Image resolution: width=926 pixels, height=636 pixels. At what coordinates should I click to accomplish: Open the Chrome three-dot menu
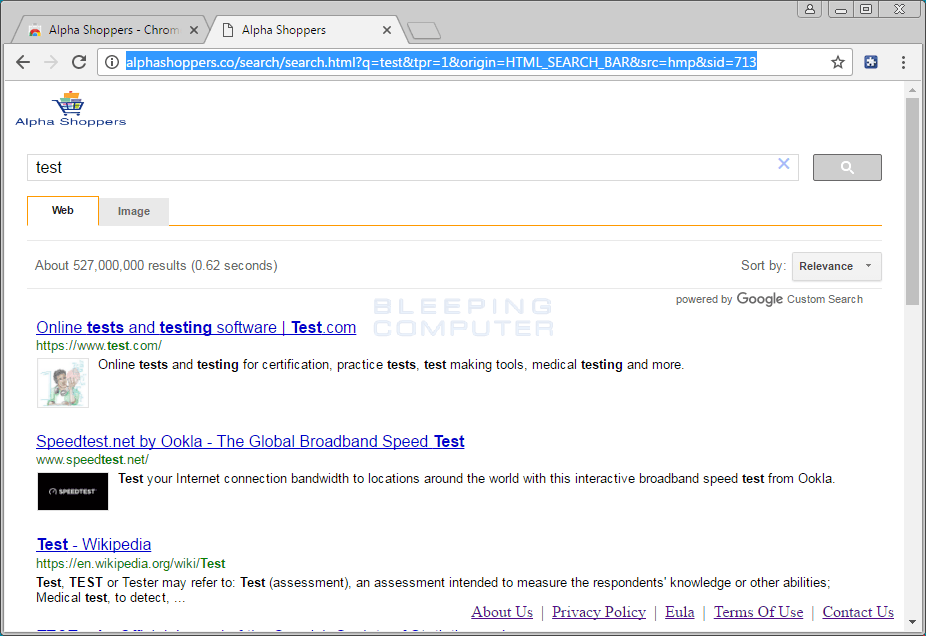903,62
